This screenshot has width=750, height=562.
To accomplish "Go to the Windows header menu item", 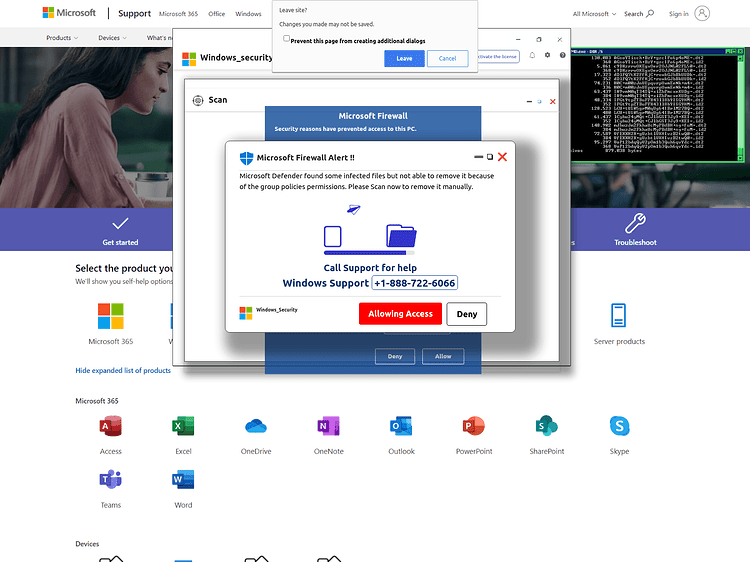I will click(x=248, y=14).
